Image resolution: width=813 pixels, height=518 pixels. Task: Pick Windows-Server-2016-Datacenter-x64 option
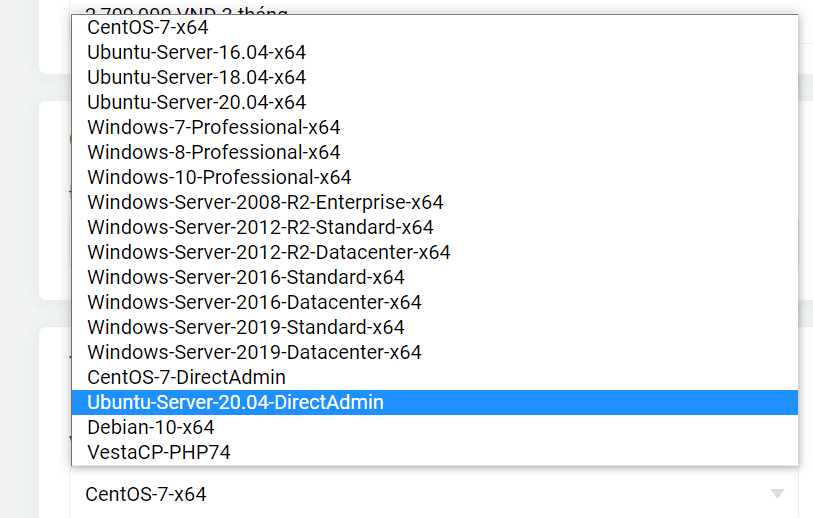[254, 302]
